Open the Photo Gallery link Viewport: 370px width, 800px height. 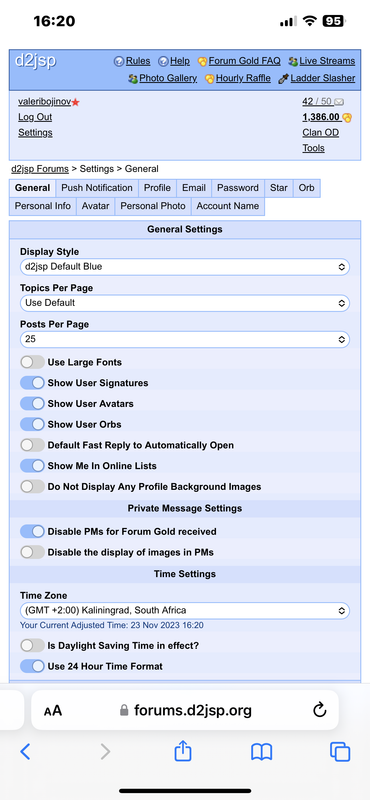(x=168, y=79)
